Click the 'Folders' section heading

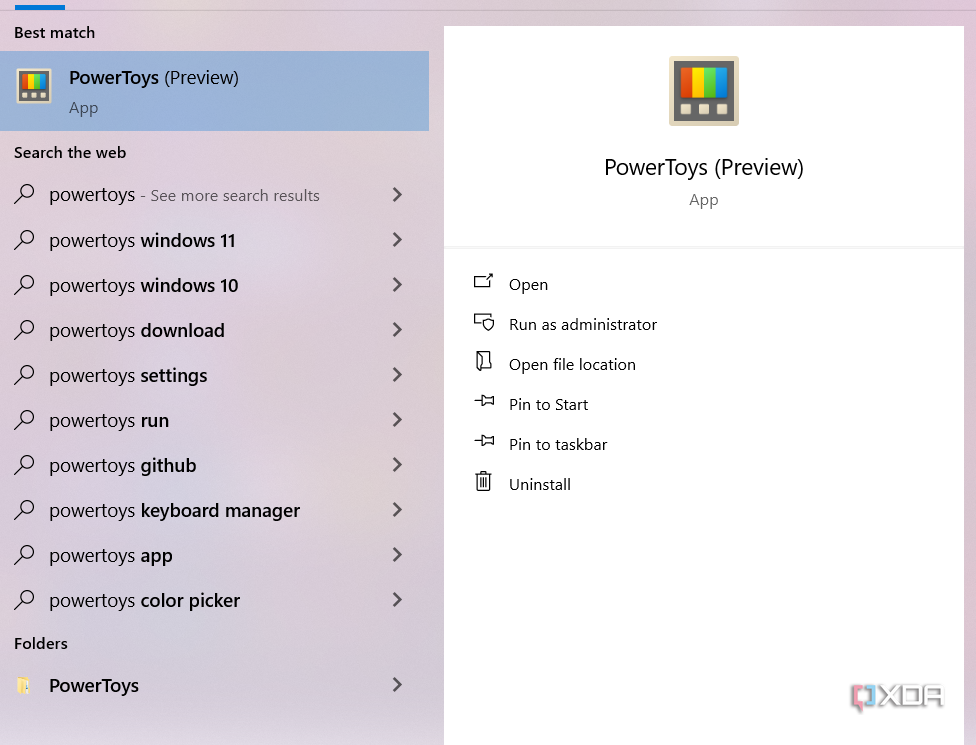click(40, 643)
